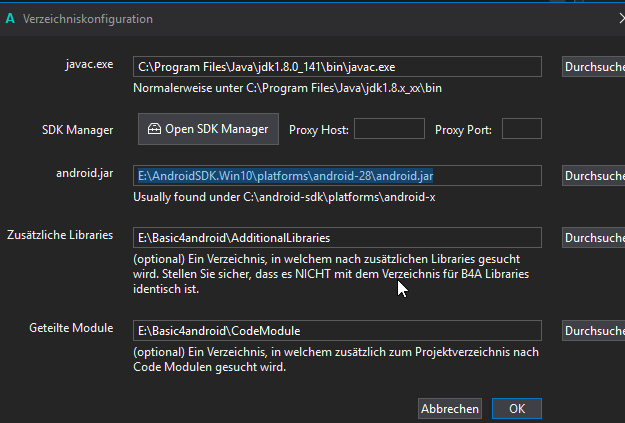Click the Zusätzliche Libraries path field
The width and height of the screenshot is (625, 423).
tap(337, 238)
